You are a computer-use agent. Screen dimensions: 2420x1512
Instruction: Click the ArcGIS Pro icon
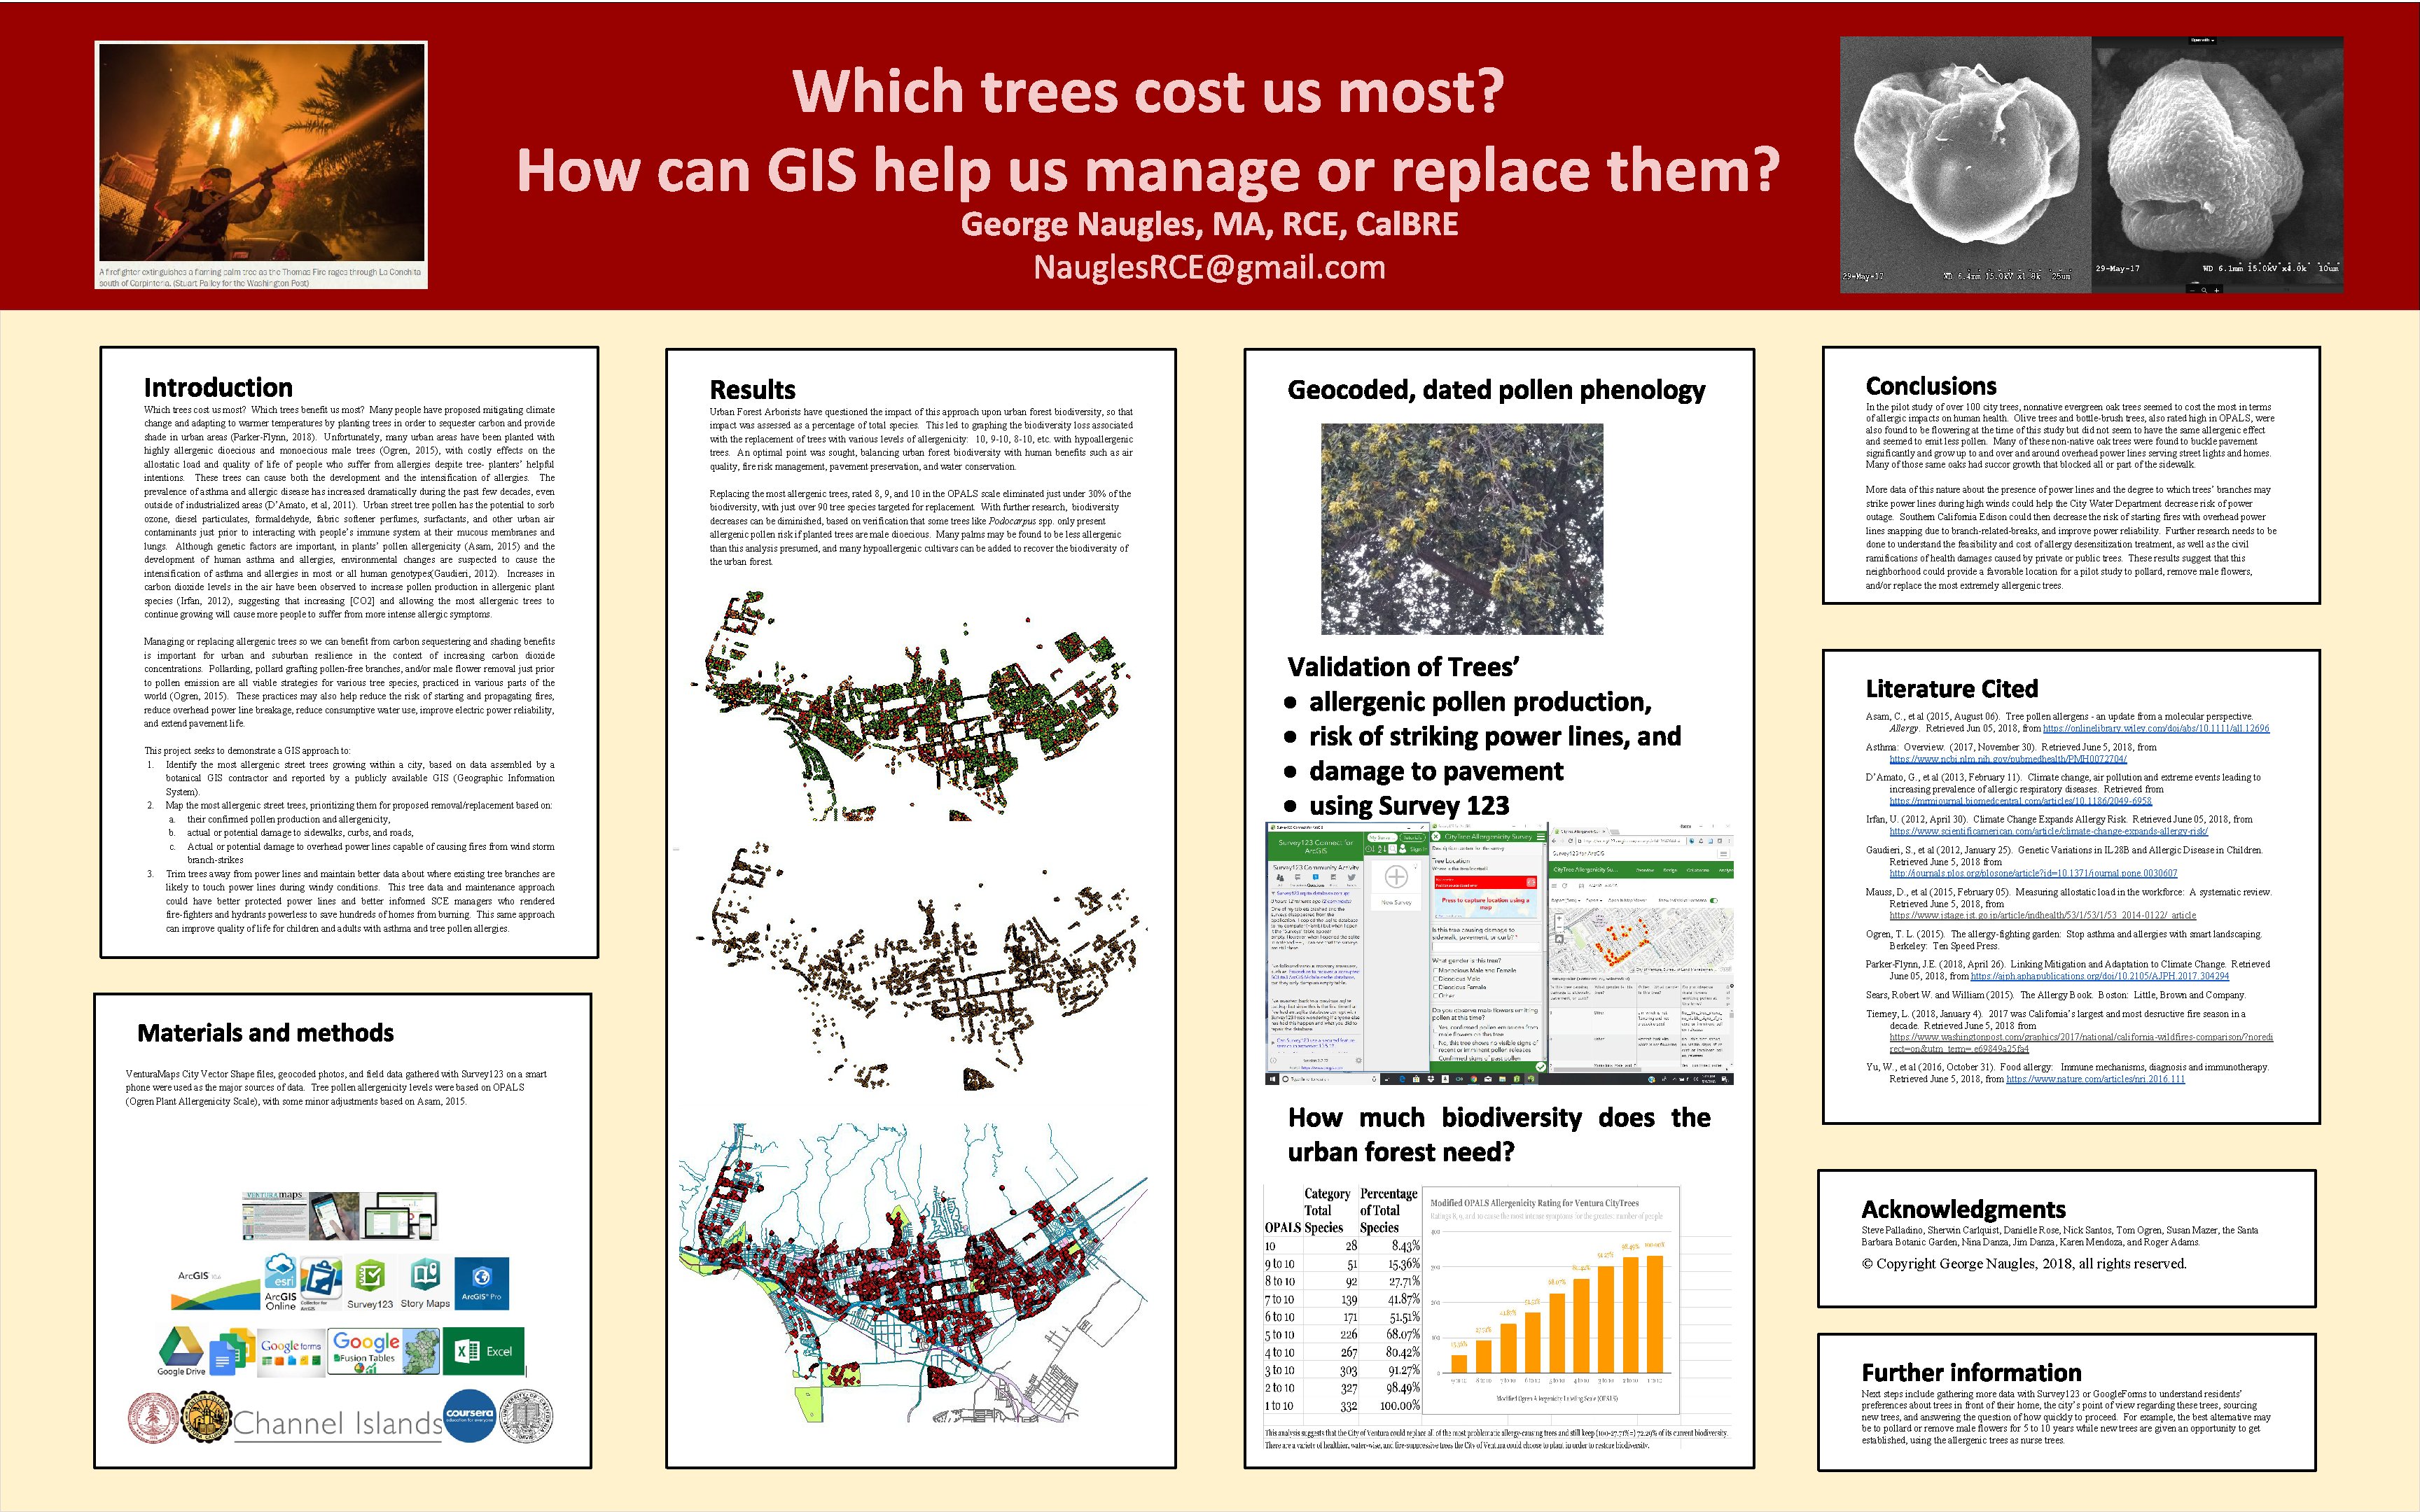click(x=481, y=1283)
